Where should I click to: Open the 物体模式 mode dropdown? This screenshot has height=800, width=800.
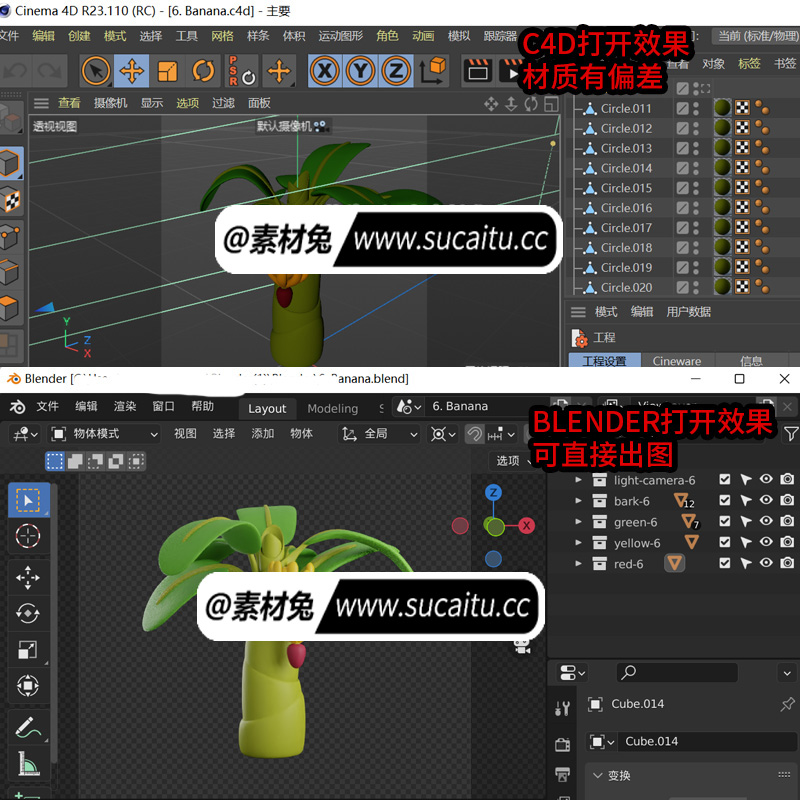pos(105,434)
